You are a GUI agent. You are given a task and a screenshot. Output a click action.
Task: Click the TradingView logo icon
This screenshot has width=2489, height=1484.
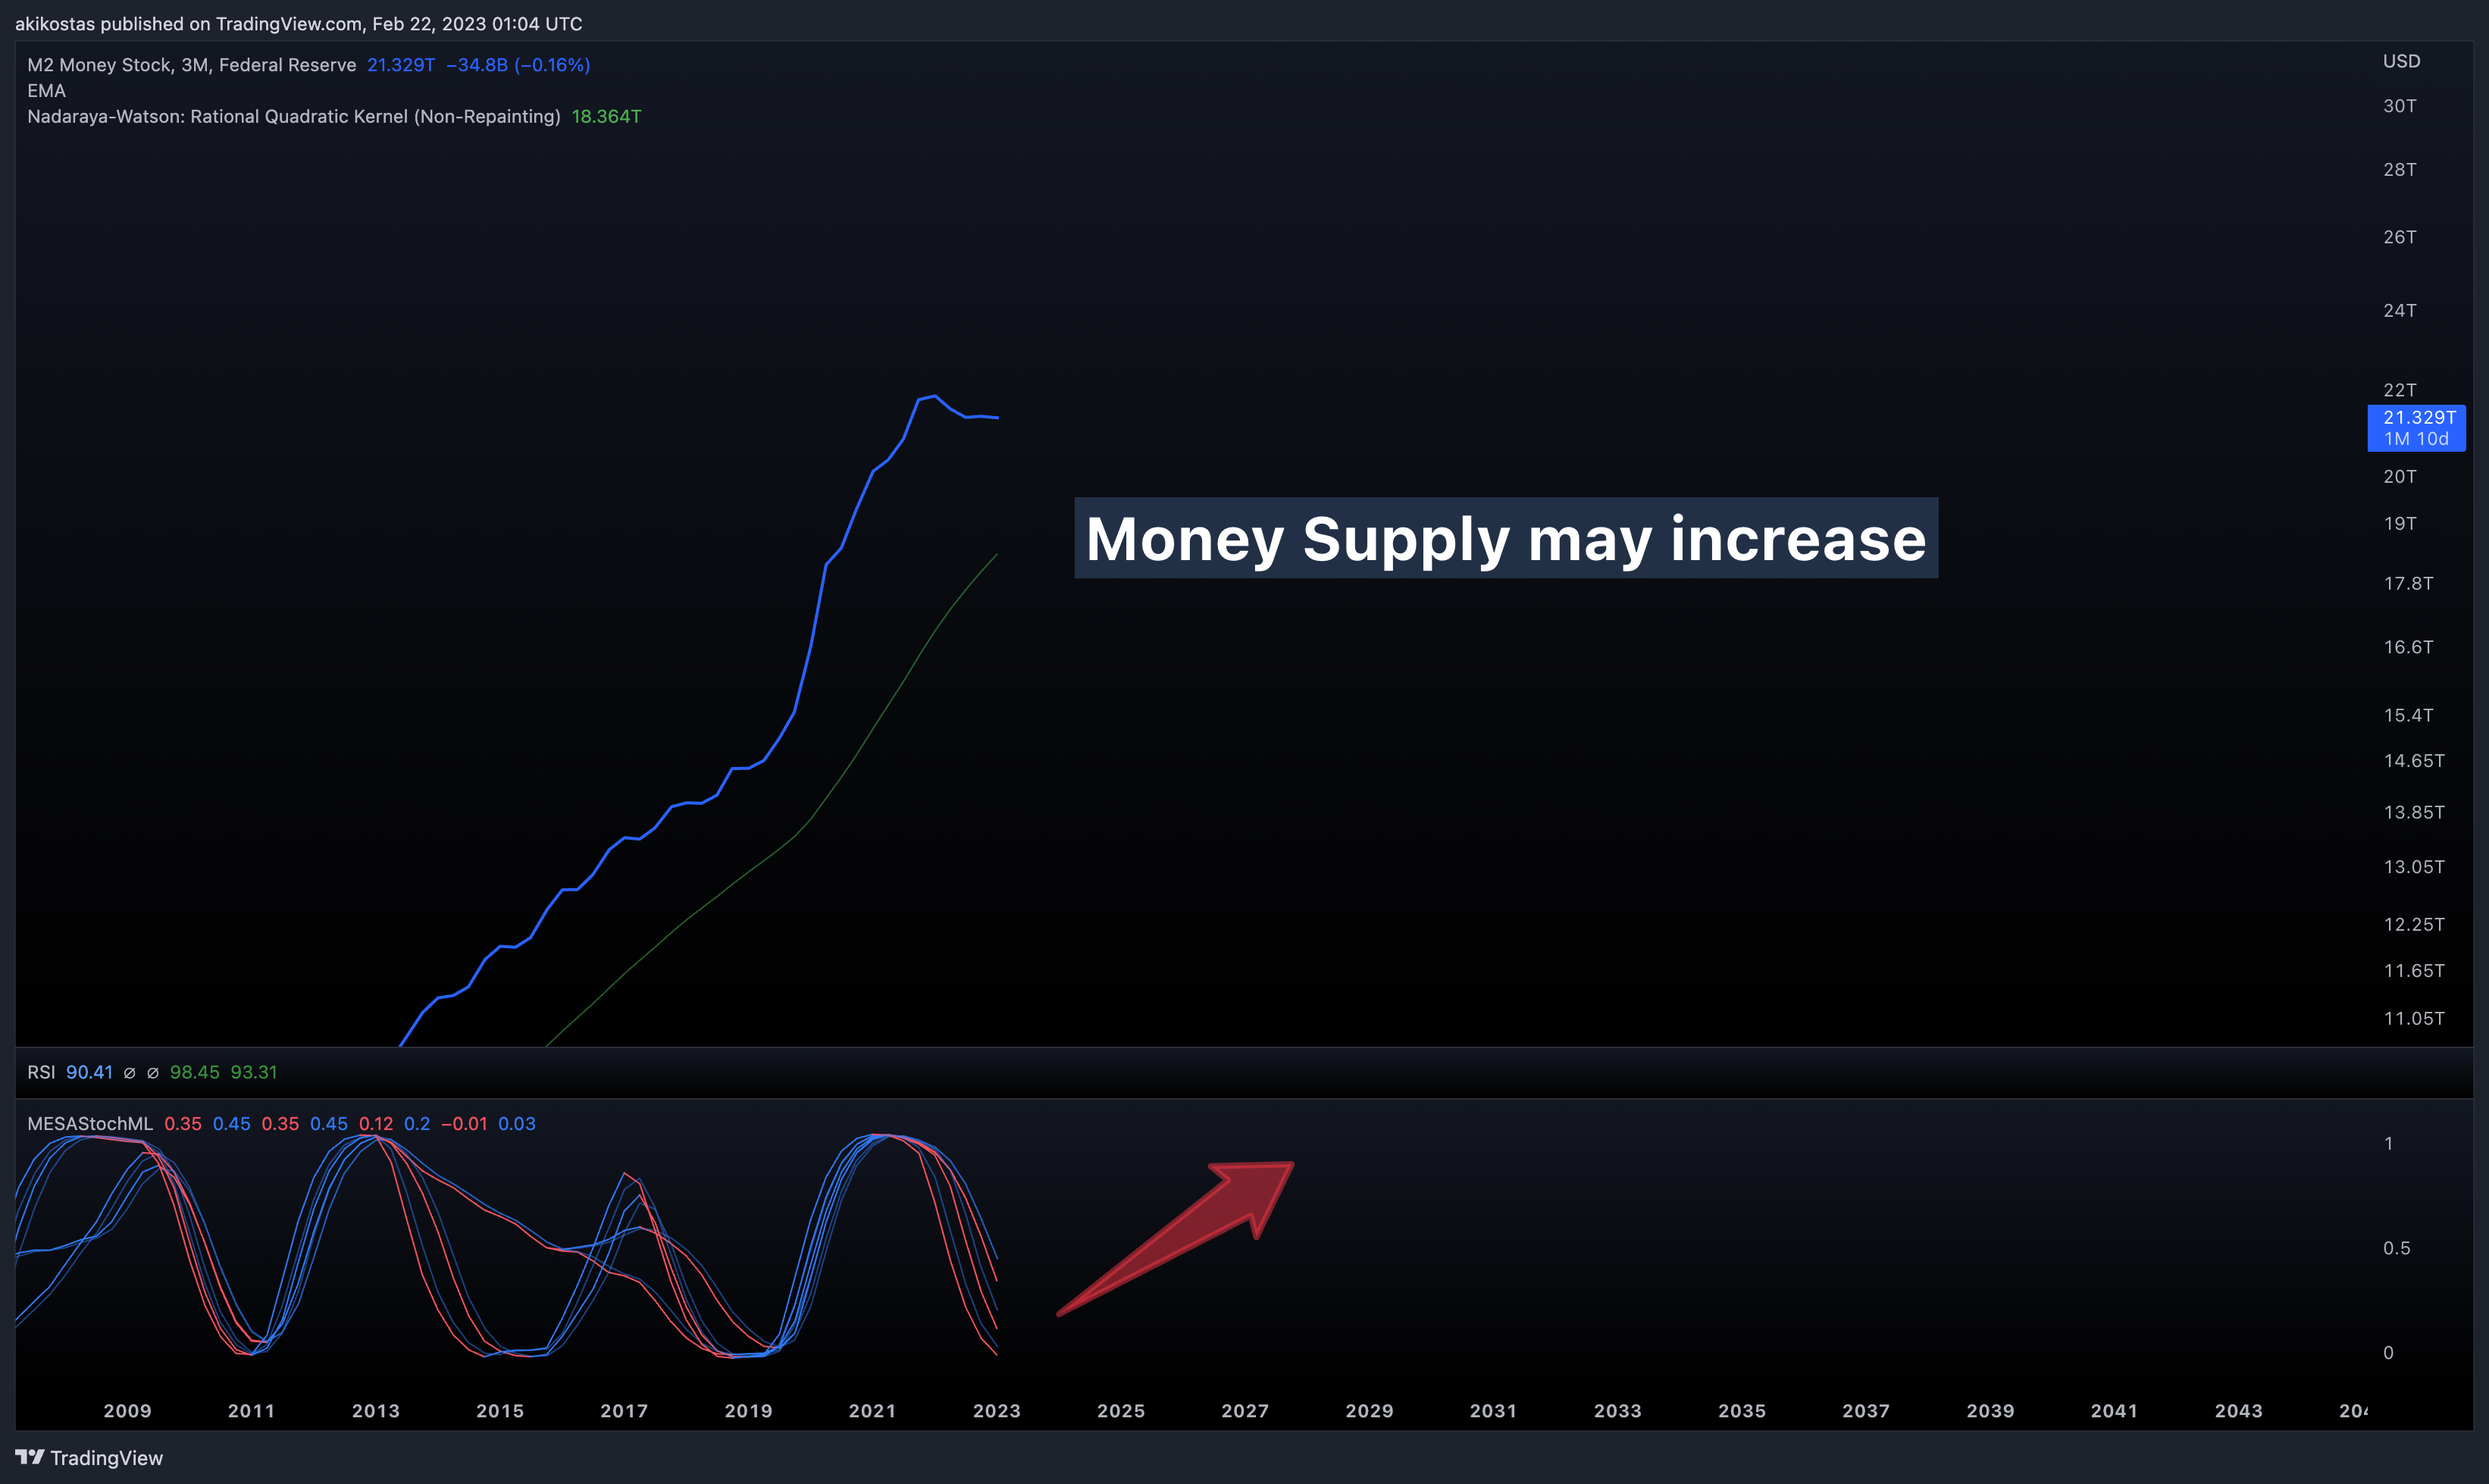30,1457
